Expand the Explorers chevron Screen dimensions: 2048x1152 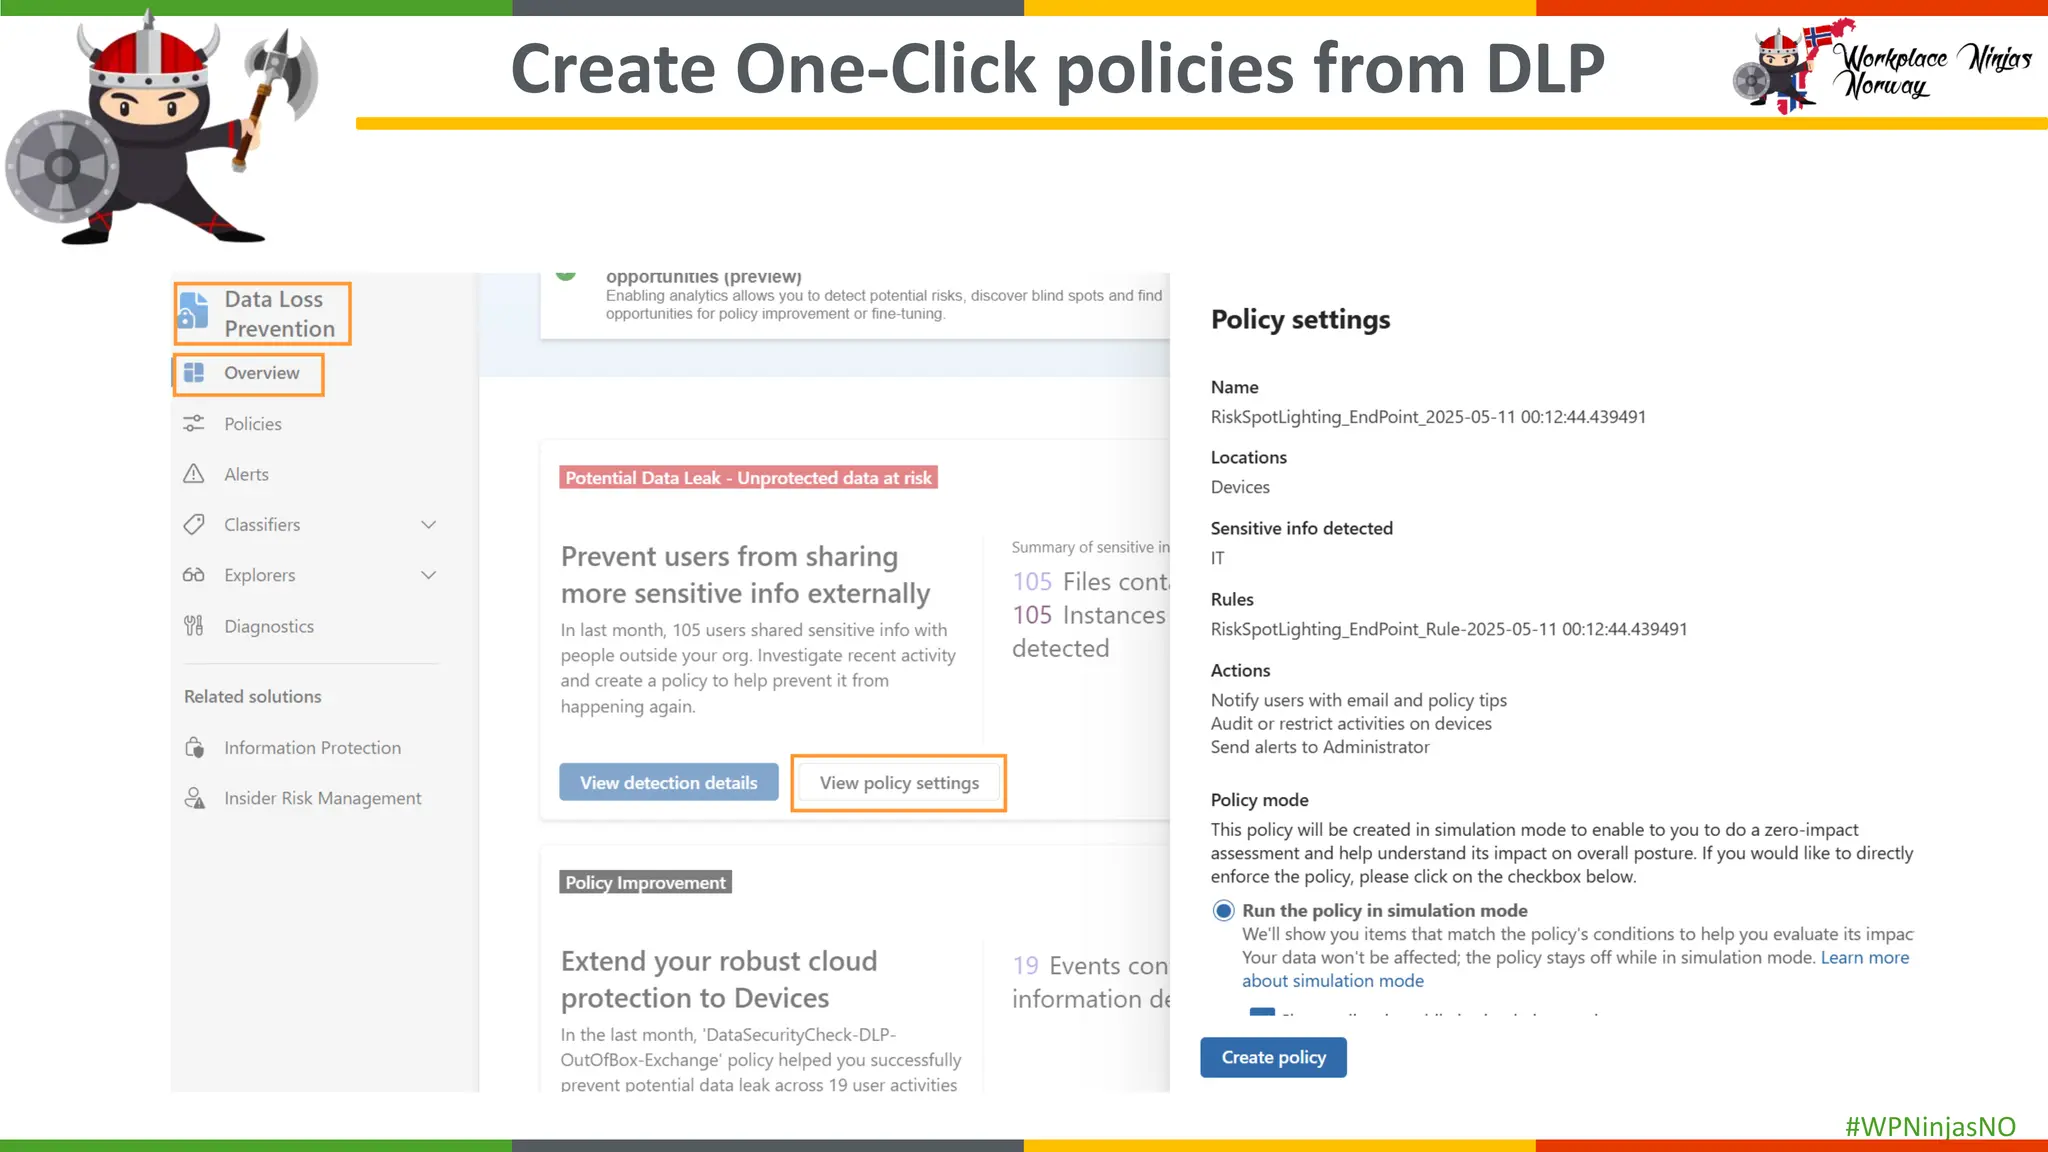[x=429, y=575]
